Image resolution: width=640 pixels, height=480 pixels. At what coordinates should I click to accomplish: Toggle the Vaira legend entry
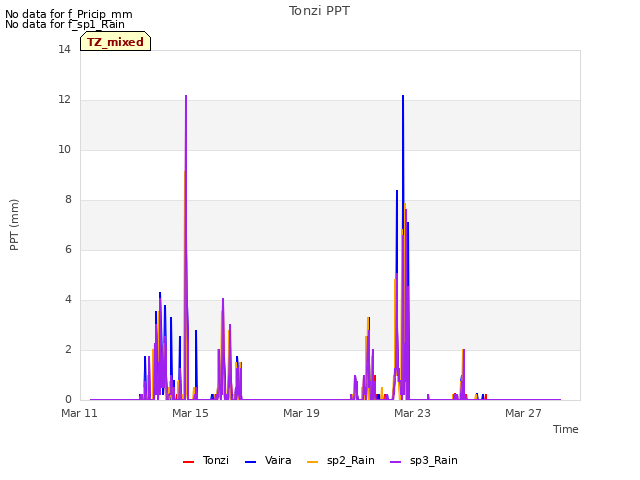pos(268,460)
